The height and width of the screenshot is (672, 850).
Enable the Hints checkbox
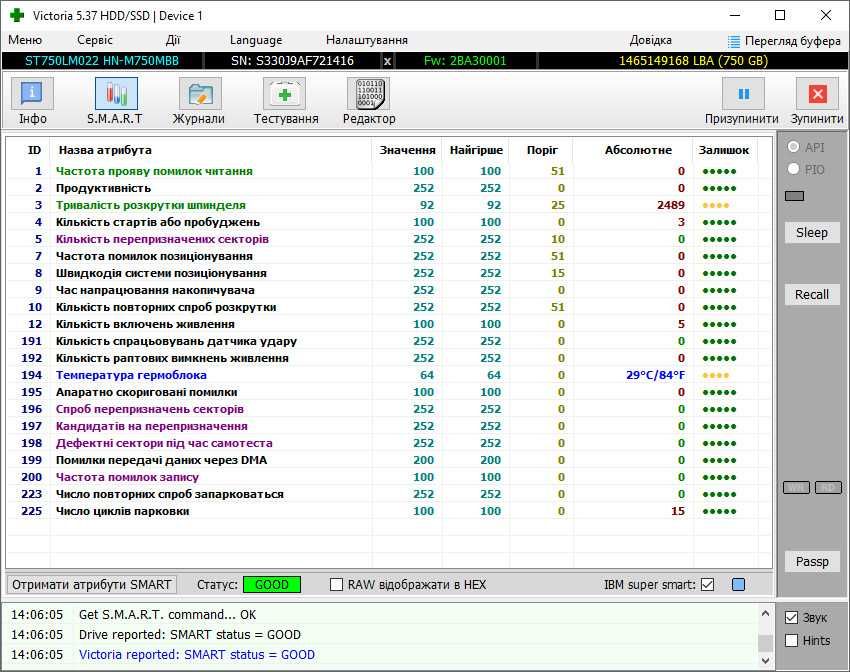pyautogui.click(x=791, y=641)
